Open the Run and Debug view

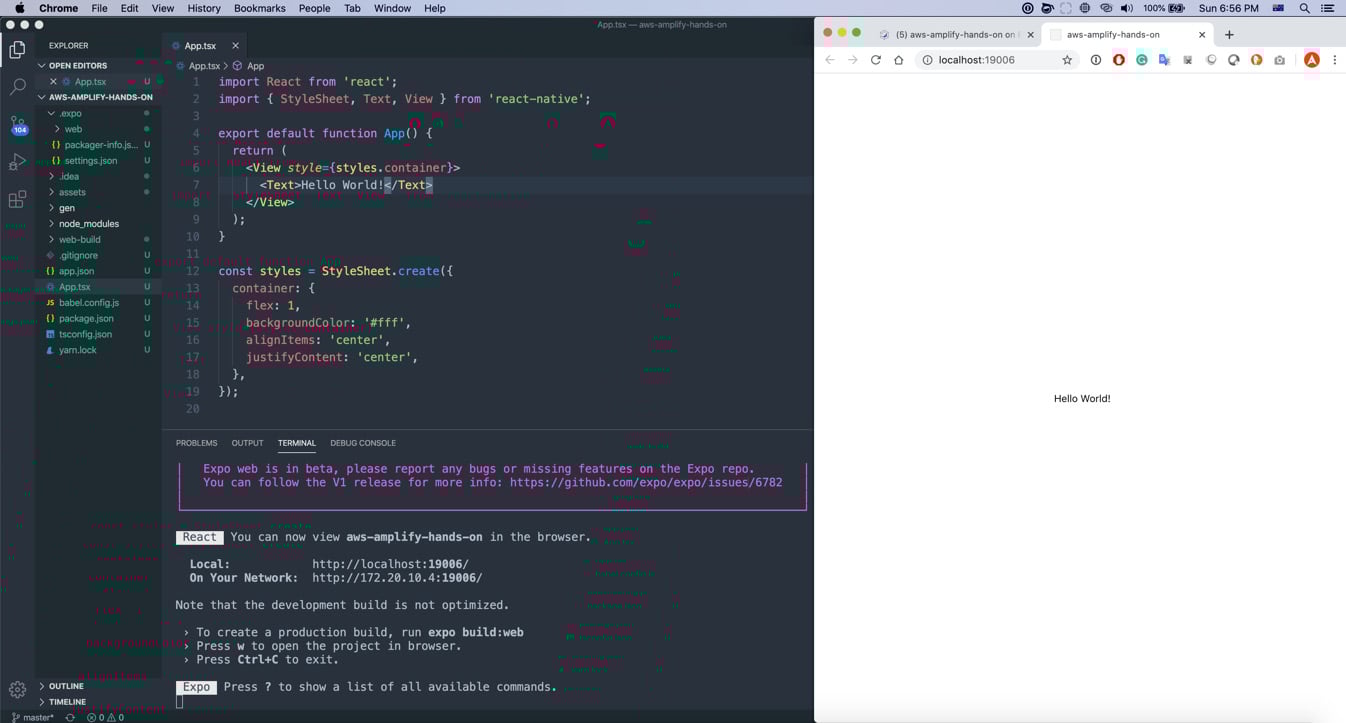click(17, 162)
